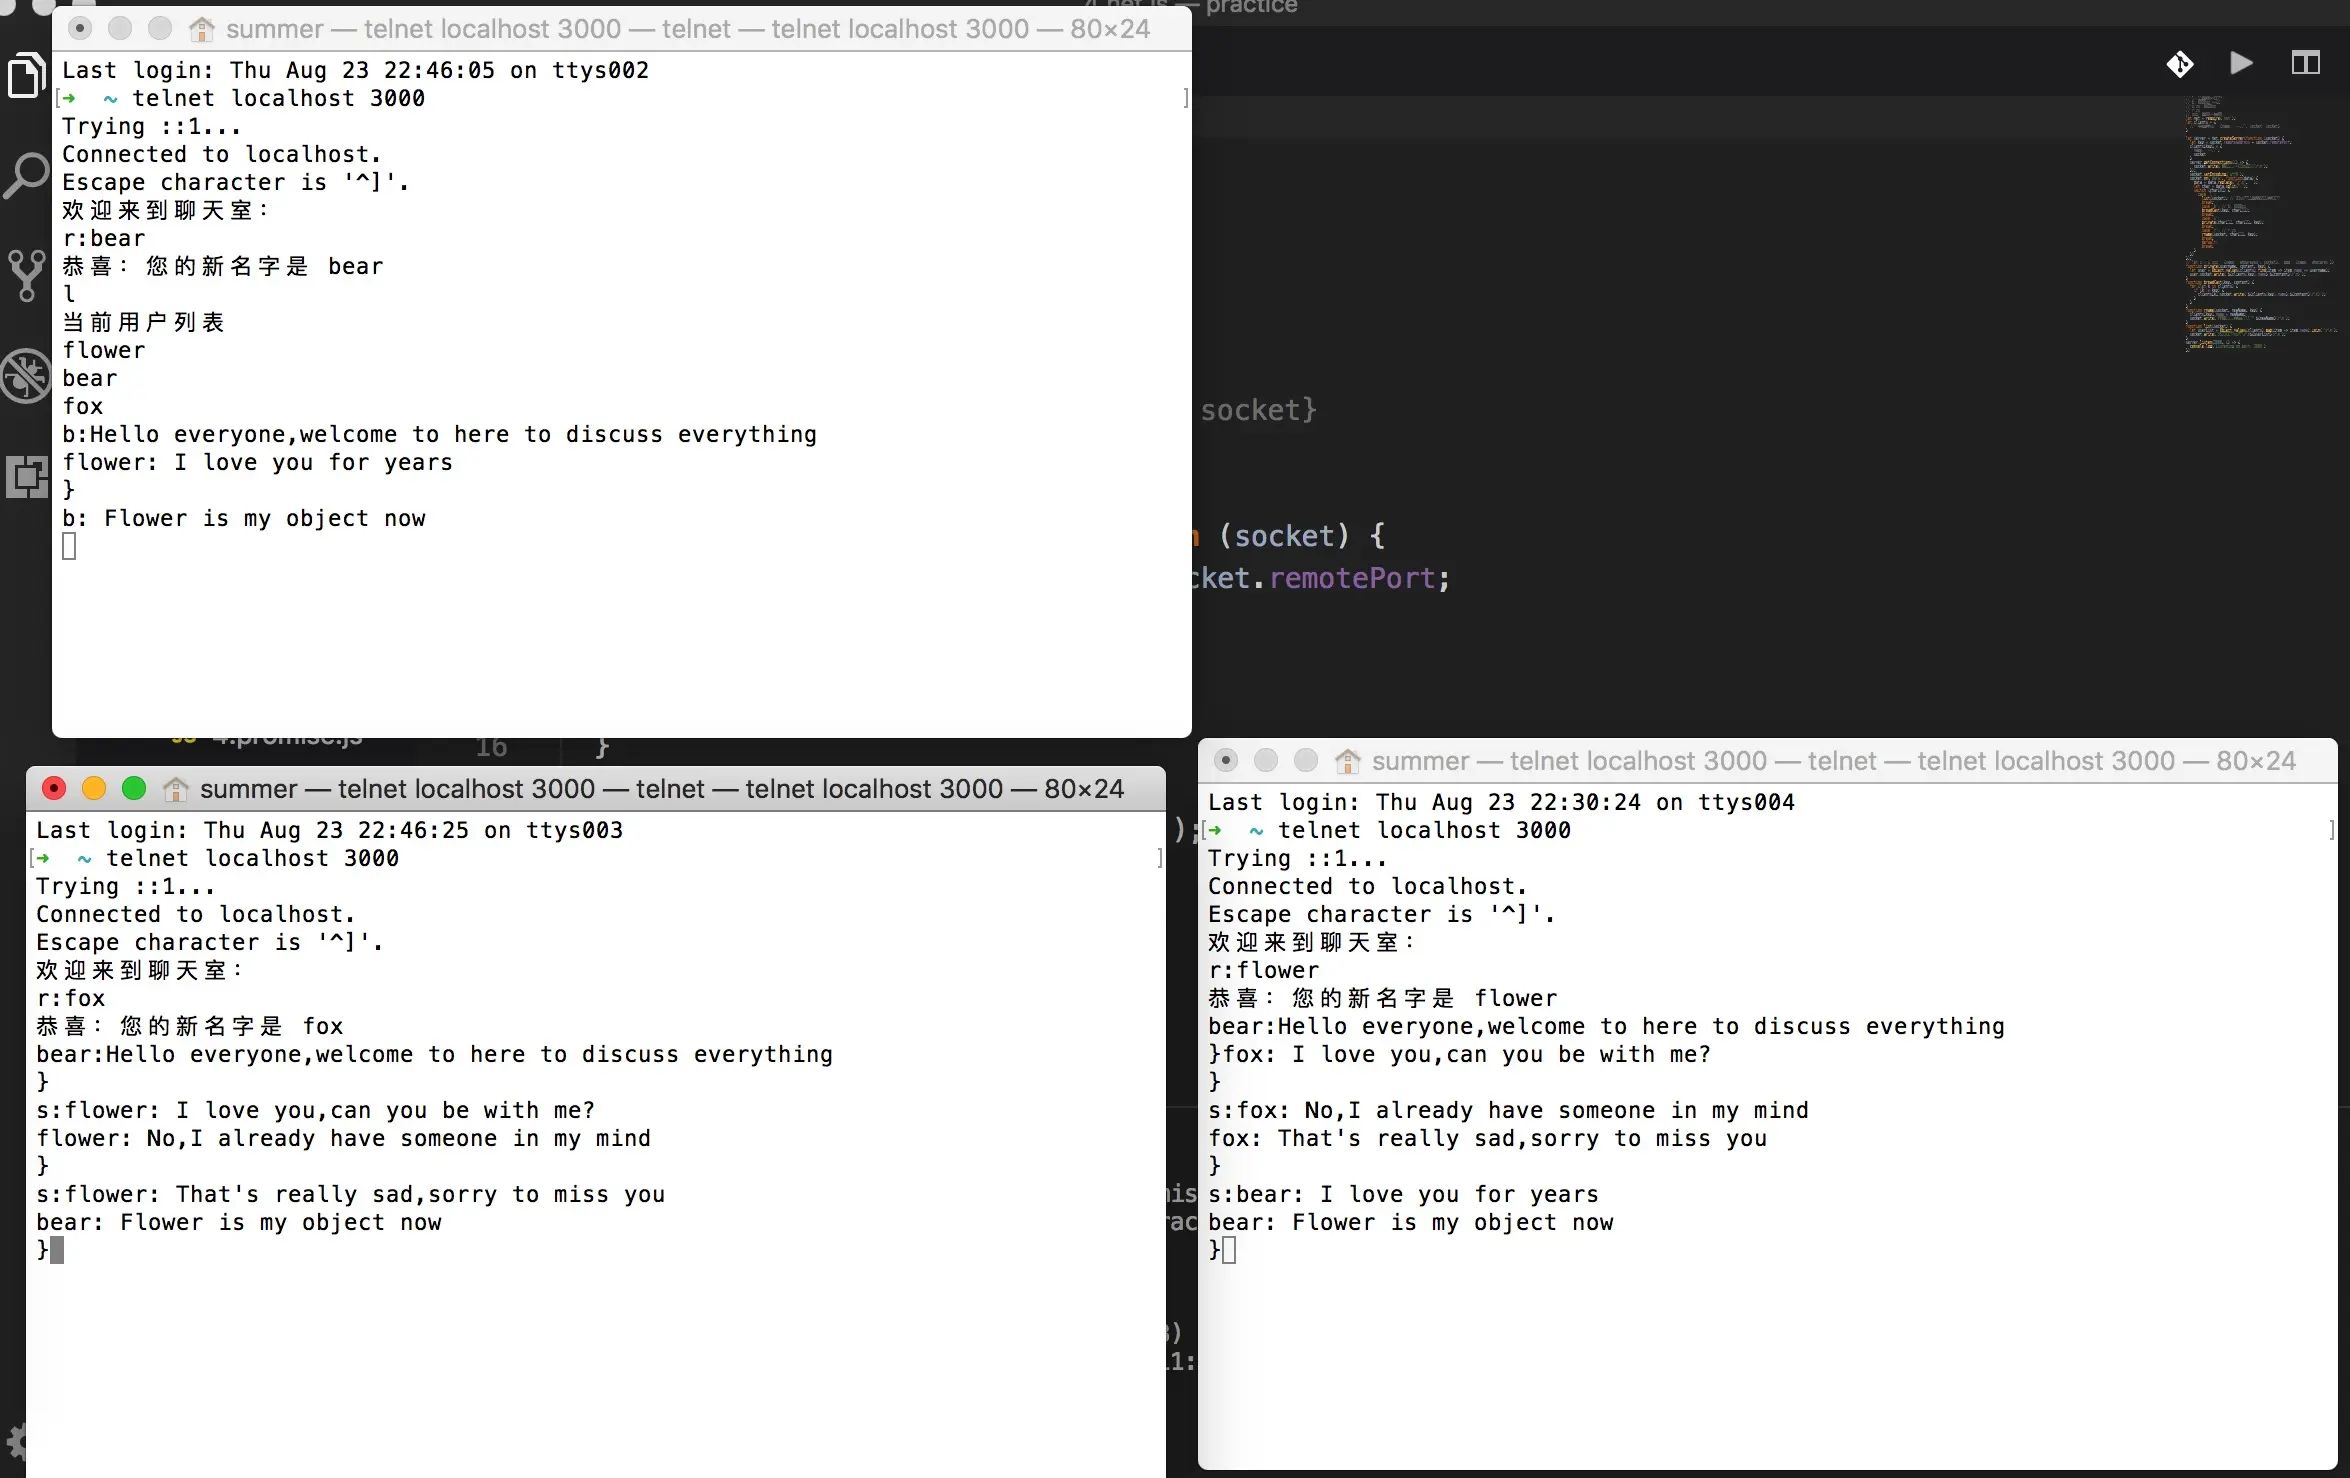This screenshot has height=1478, width=2350.
Task: Zoom the fox terminal with green button
Action: click(134, 789)
